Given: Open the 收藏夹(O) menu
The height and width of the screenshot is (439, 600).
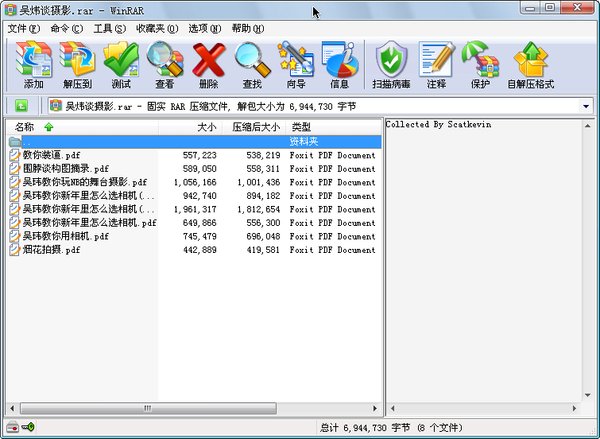Looking at the screenshot, I should (x=157, y=29).
